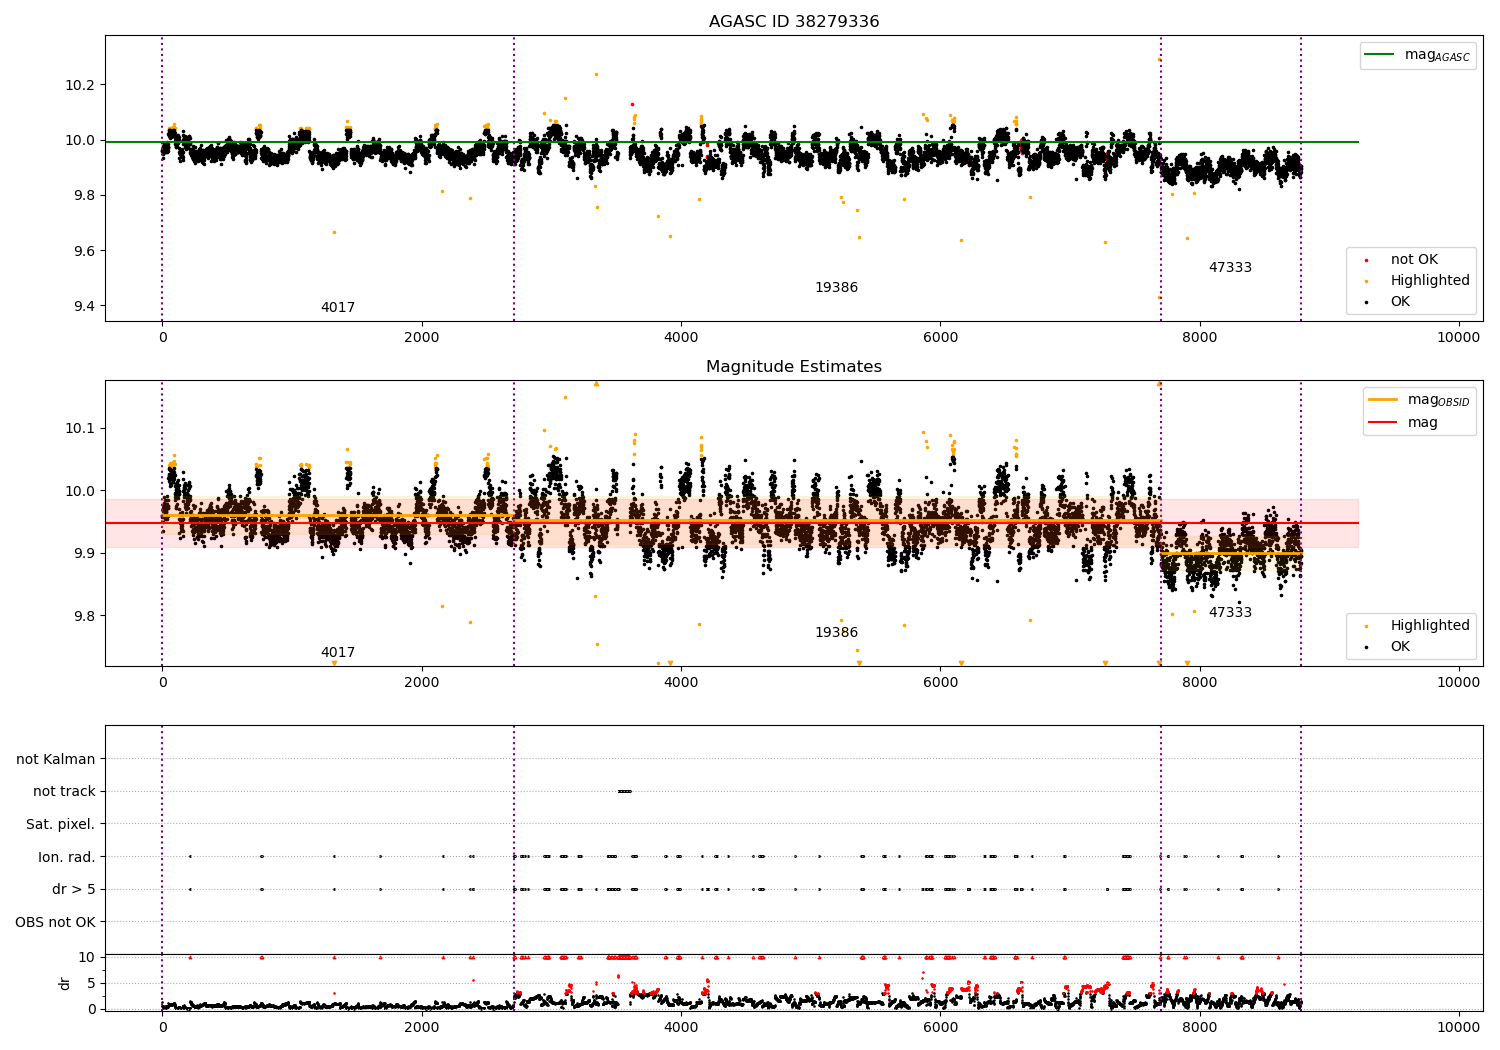Click x-tick 6000 under the top plot
The width and height of the screenshot is (1500, 1050).
click(940, 338)
